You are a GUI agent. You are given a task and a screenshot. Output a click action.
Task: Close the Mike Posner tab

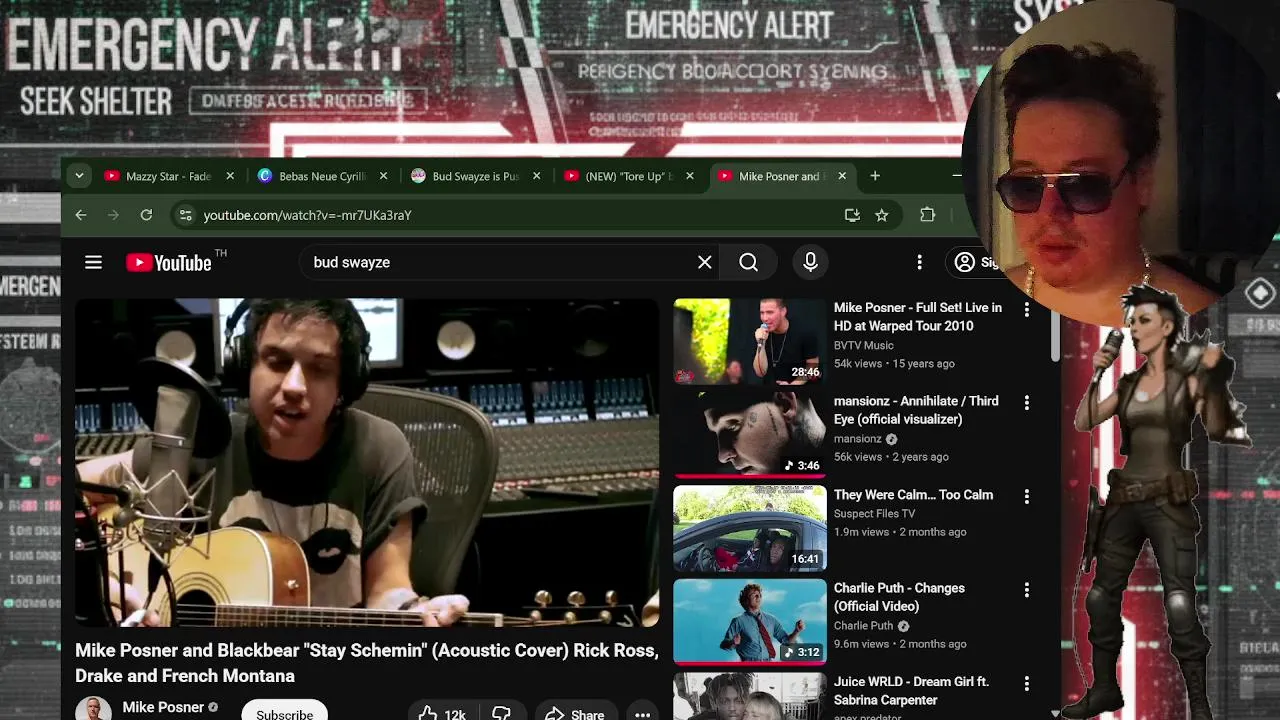pyautogui.click(x=842, y=176)
